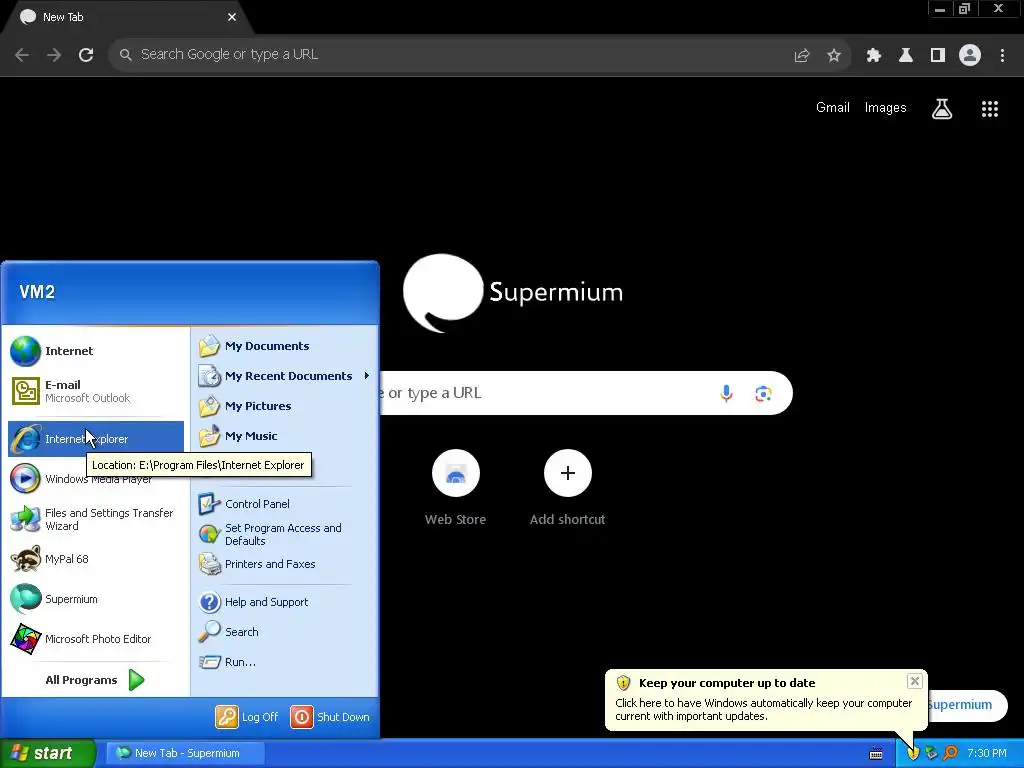Open Internet Explorer from the Start menu
Image resolution: width=1024 pixels, height=768 pixels.
point(95,439)
